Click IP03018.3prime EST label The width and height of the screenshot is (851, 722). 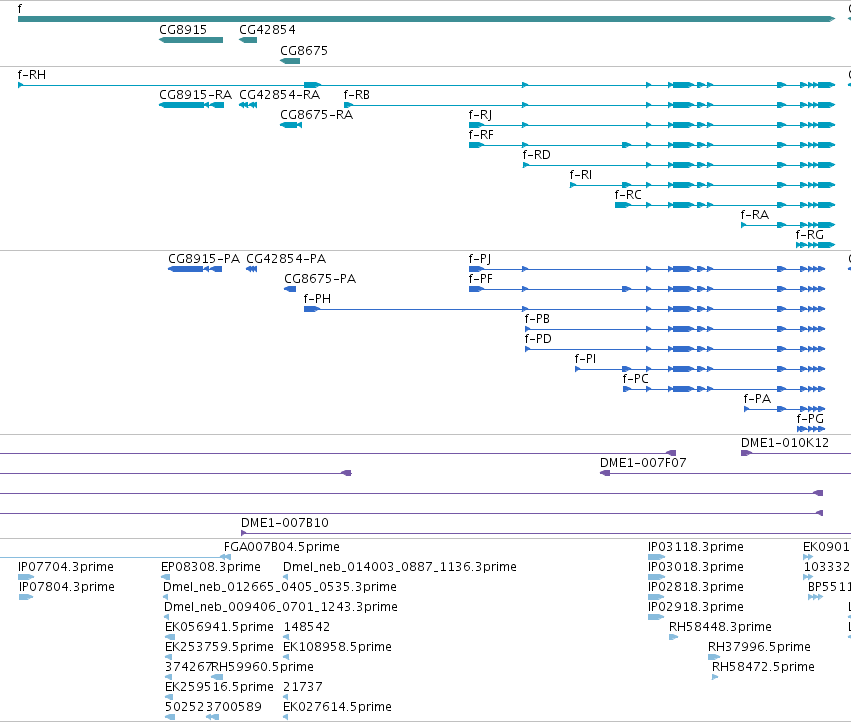[696, 567]
